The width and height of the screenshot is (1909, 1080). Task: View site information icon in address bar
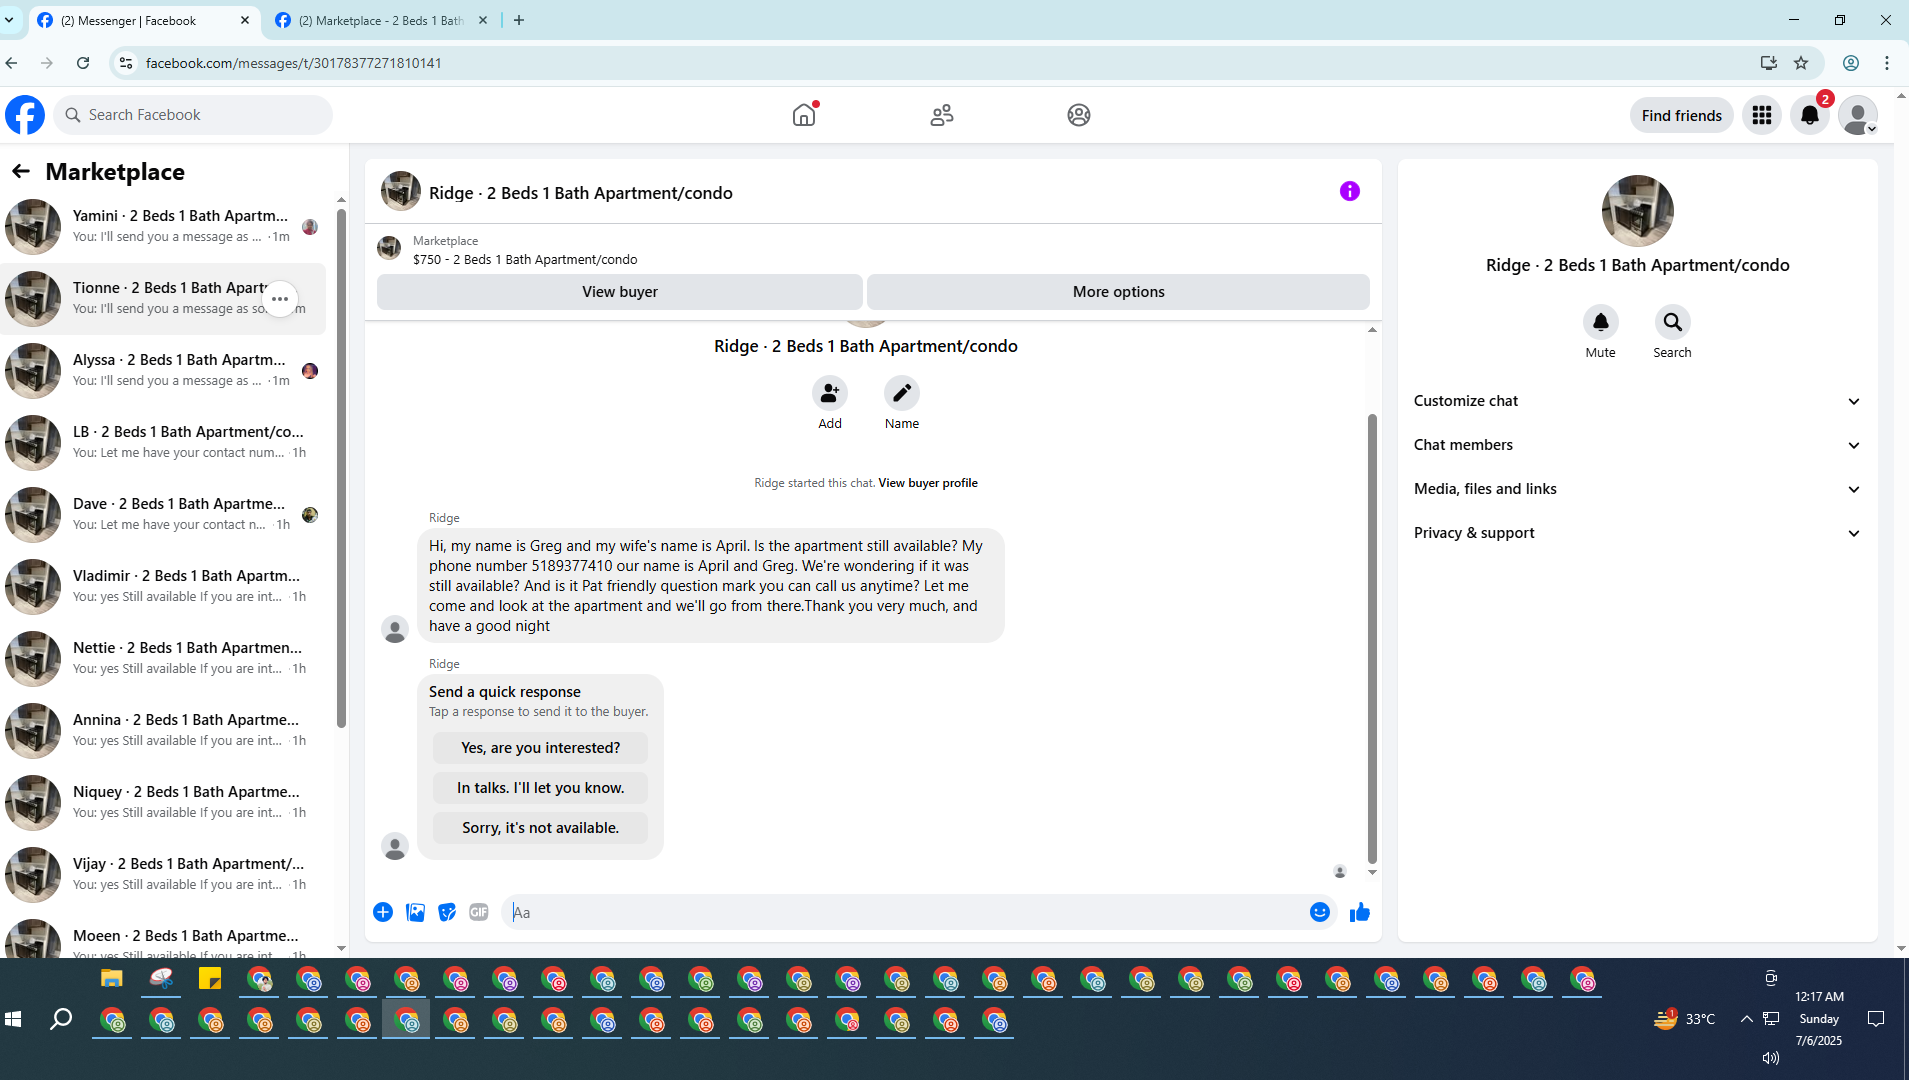pyautogui.click(x=125, y=63)
